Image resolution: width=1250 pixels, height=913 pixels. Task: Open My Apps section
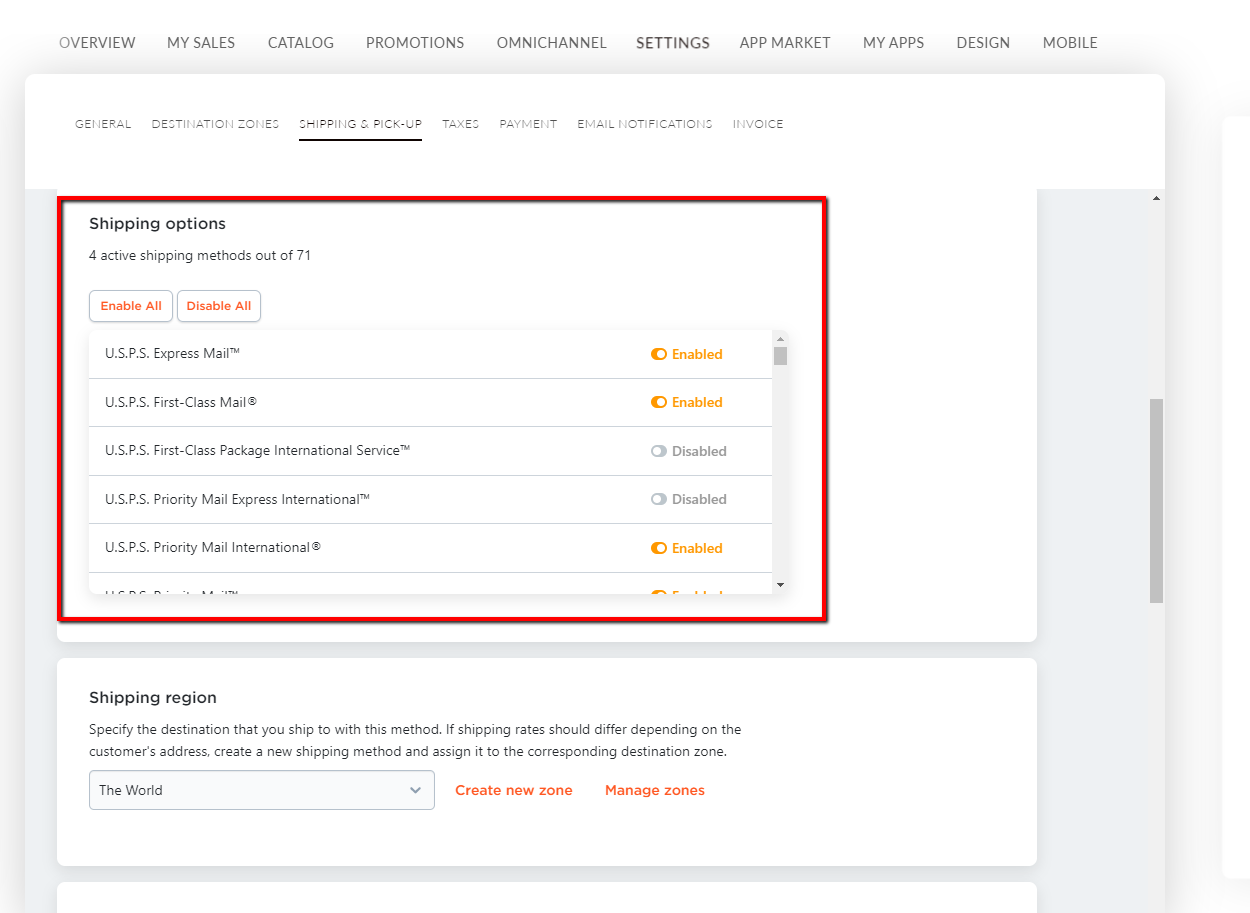coord(894,43)
